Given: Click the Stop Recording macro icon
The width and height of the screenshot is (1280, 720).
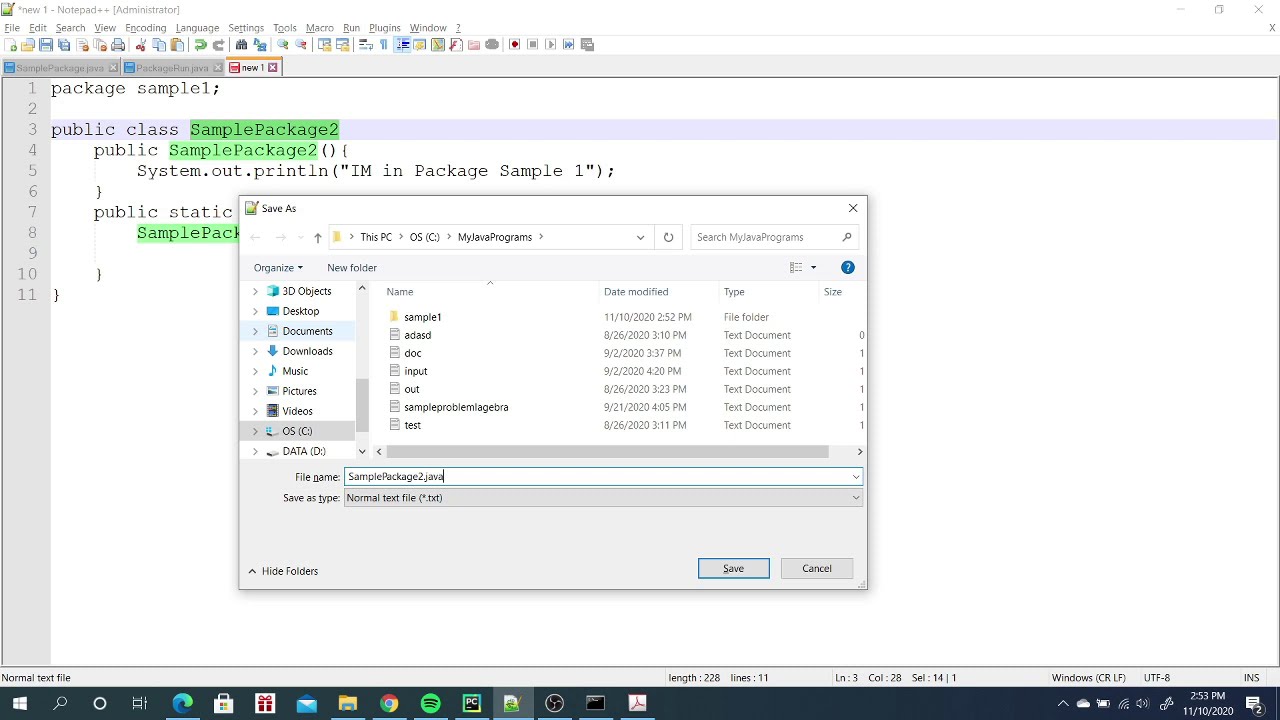Looking at the screenshot, I should pos(533,45).
